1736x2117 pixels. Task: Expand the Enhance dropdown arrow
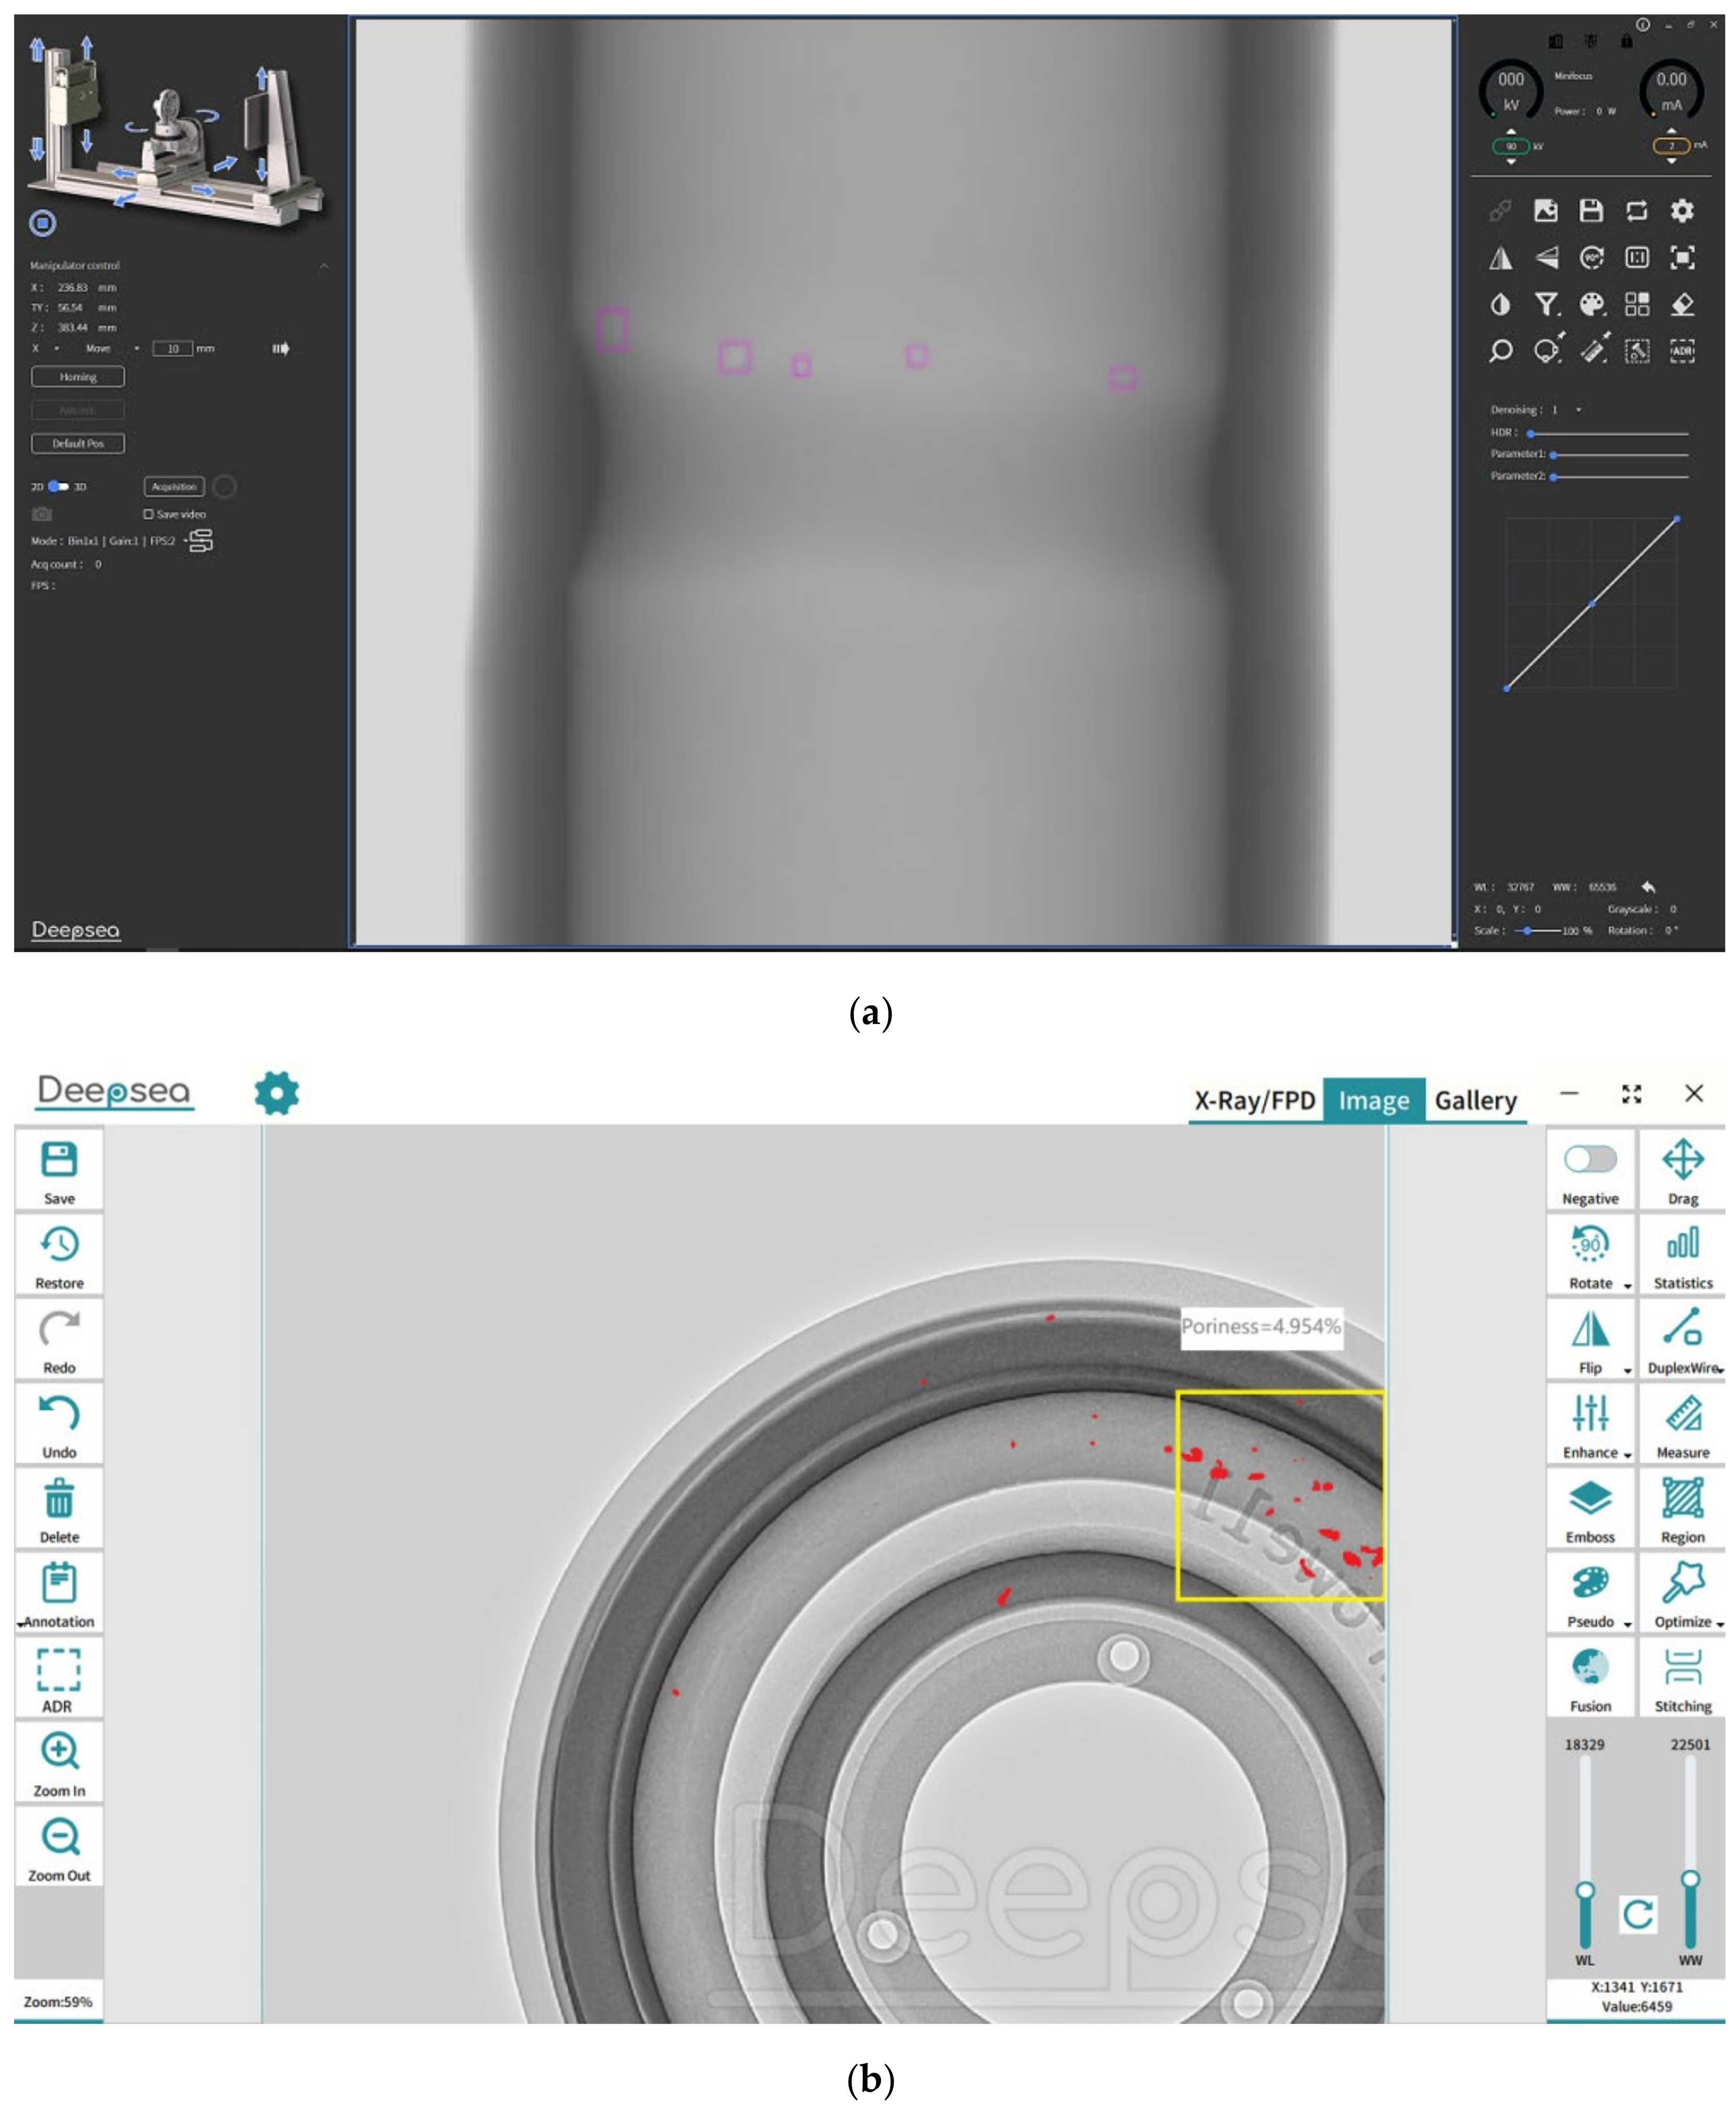click(1627, 1456)
